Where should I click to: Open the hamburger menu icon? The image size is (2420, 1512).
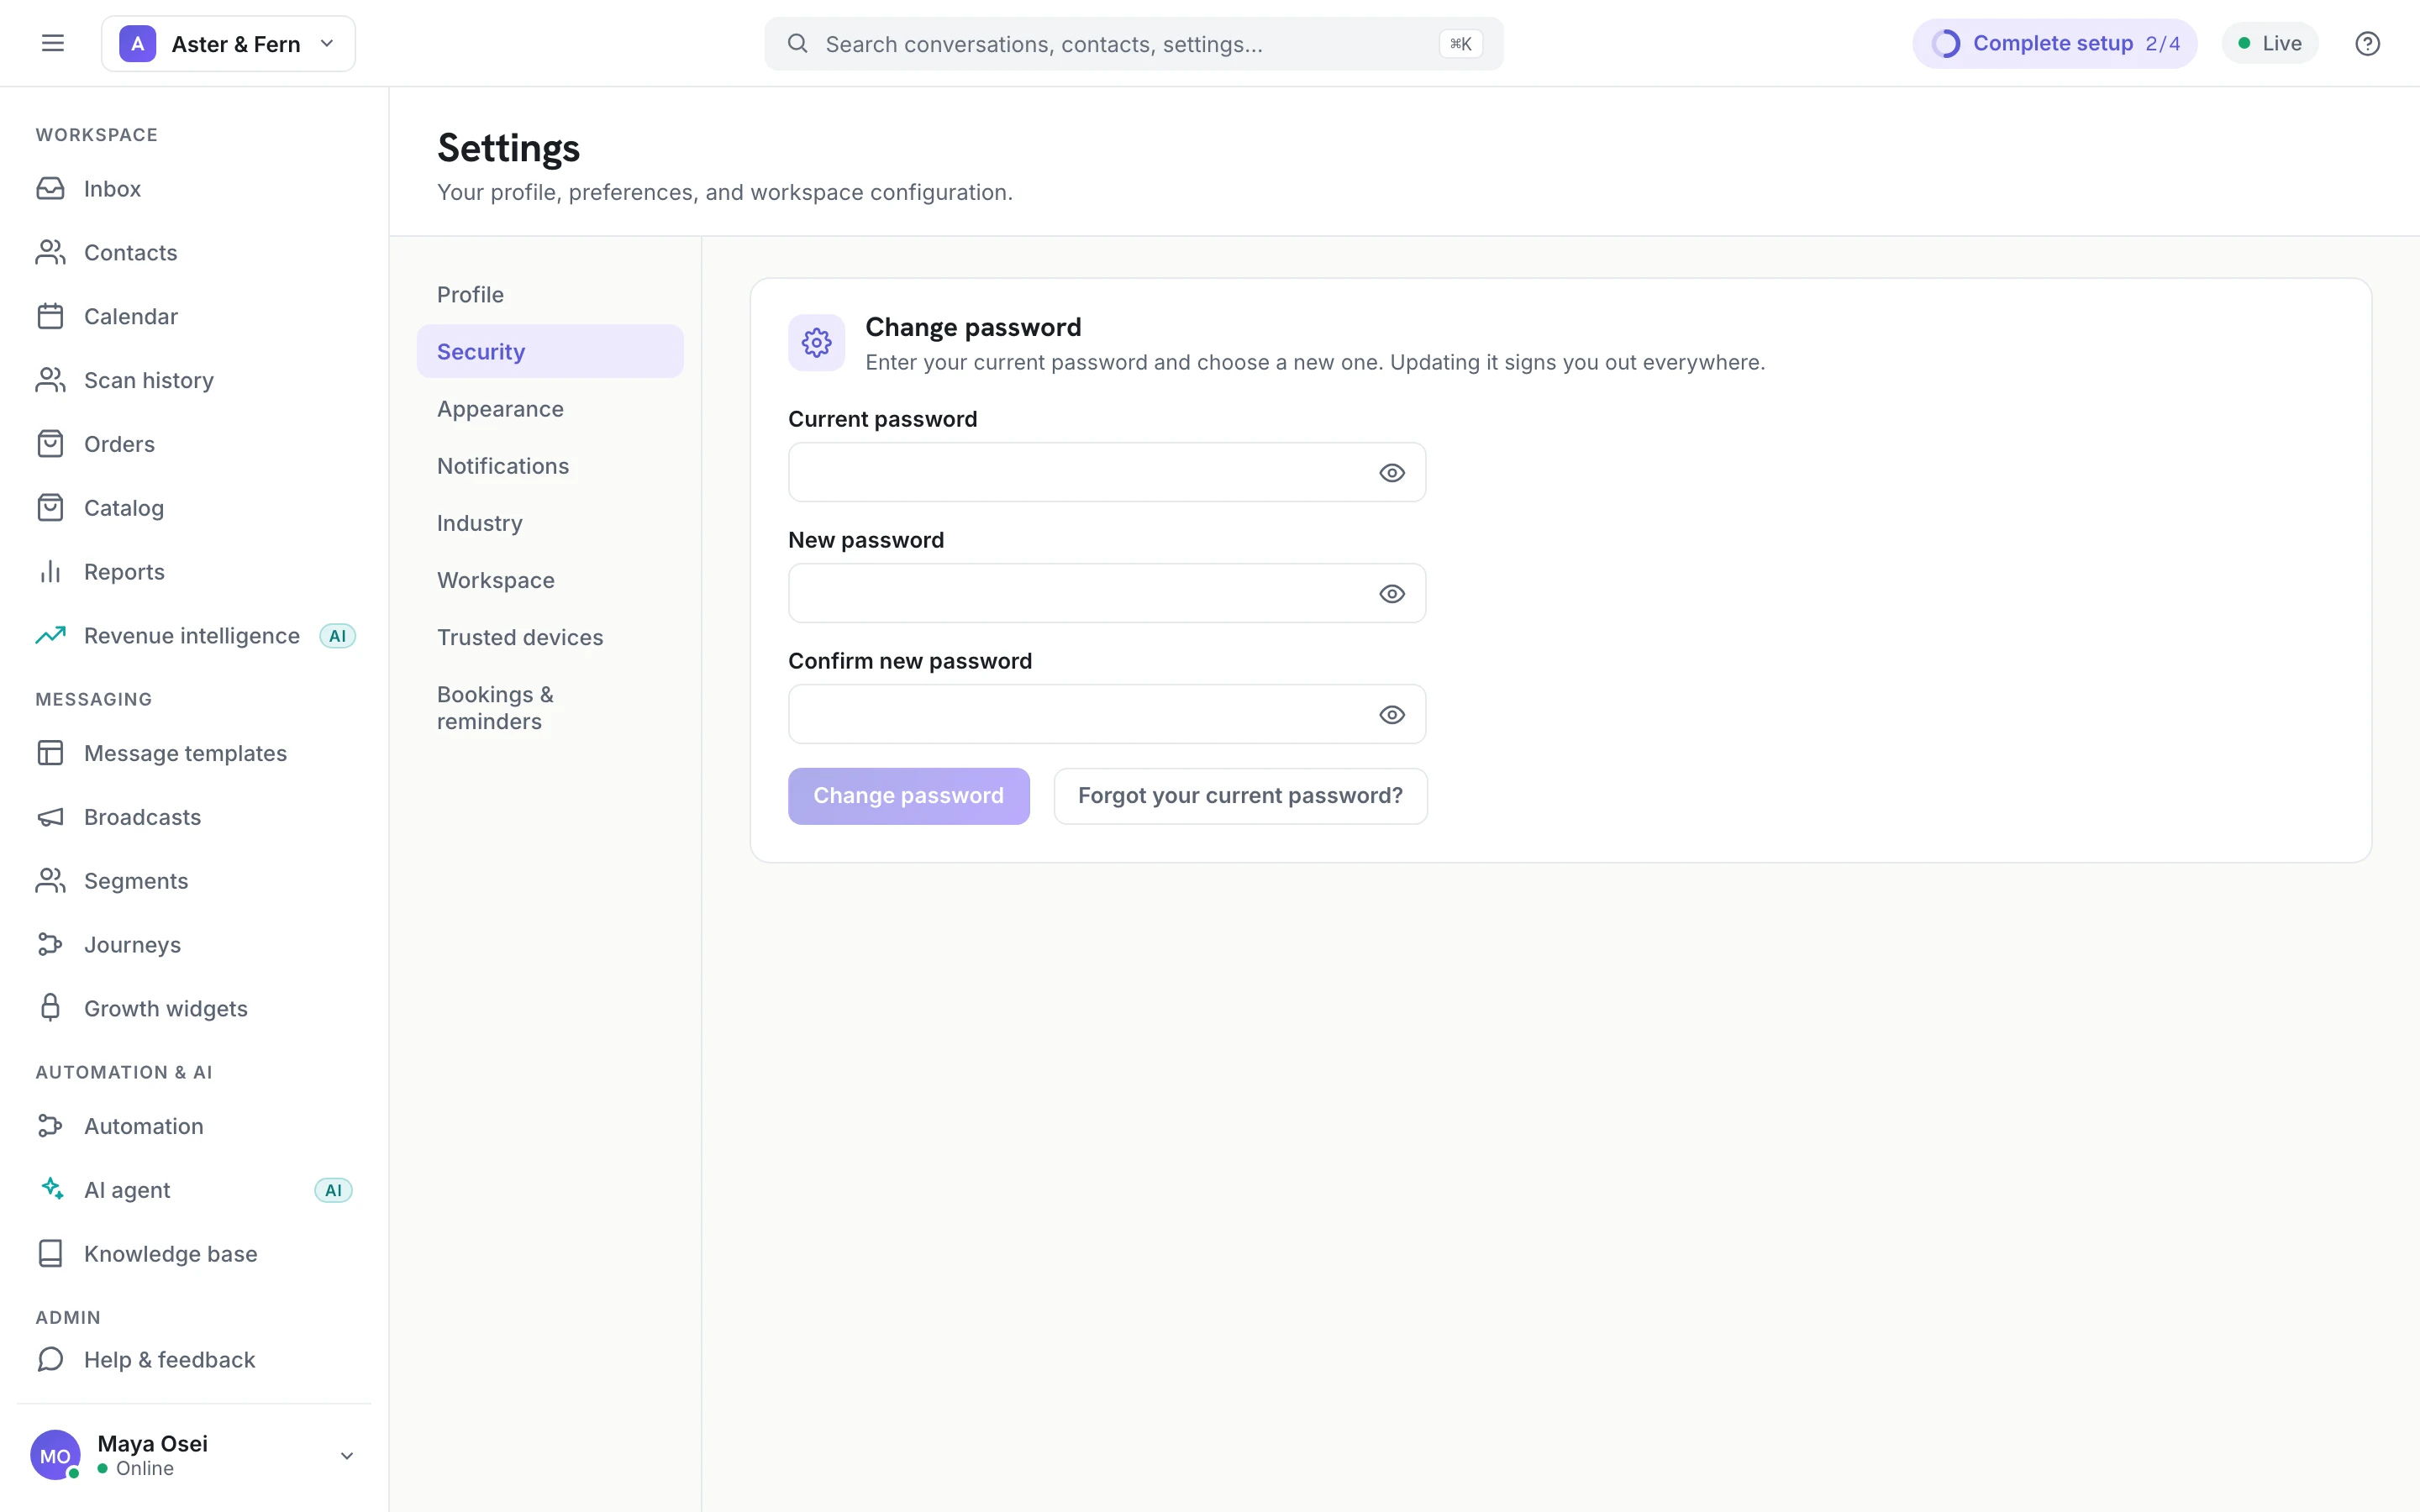53,43
